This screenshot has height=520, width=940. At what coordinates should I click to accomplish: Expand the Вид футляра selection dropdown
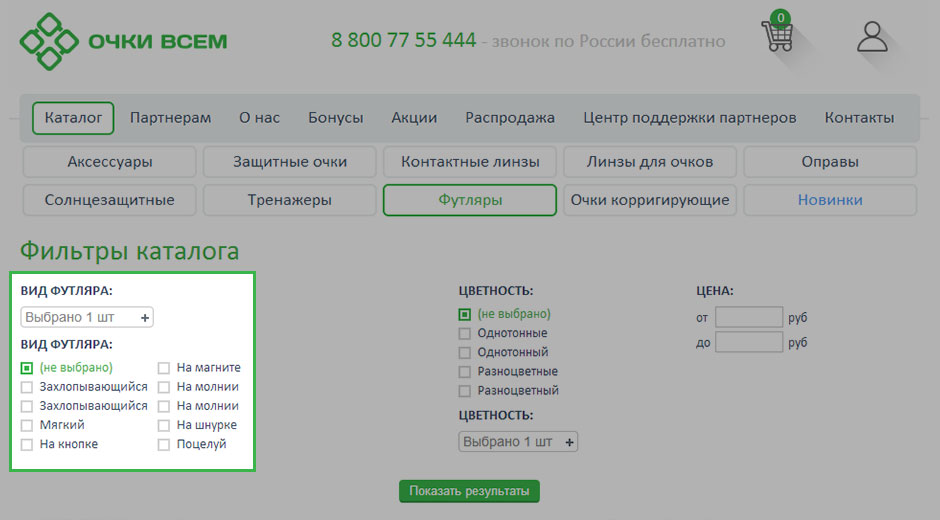coord(87,318)
